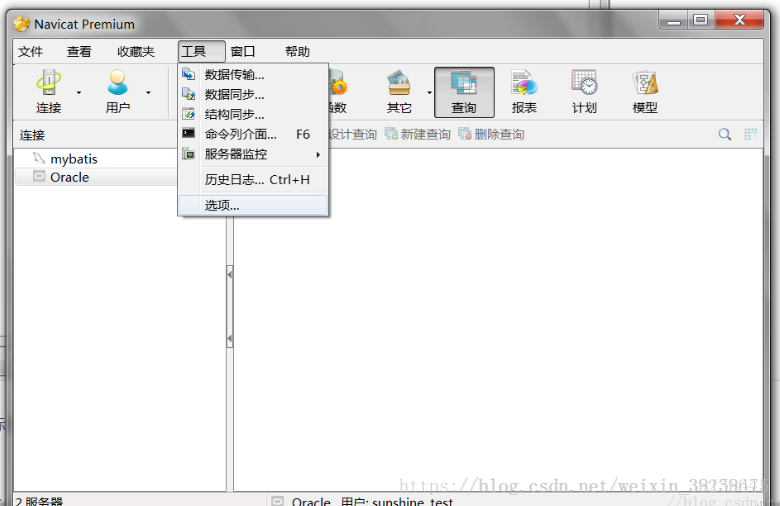The width and height of the screenshot is (780, 506).
Task: Open the 帮助 help menu
Action: 297,51
